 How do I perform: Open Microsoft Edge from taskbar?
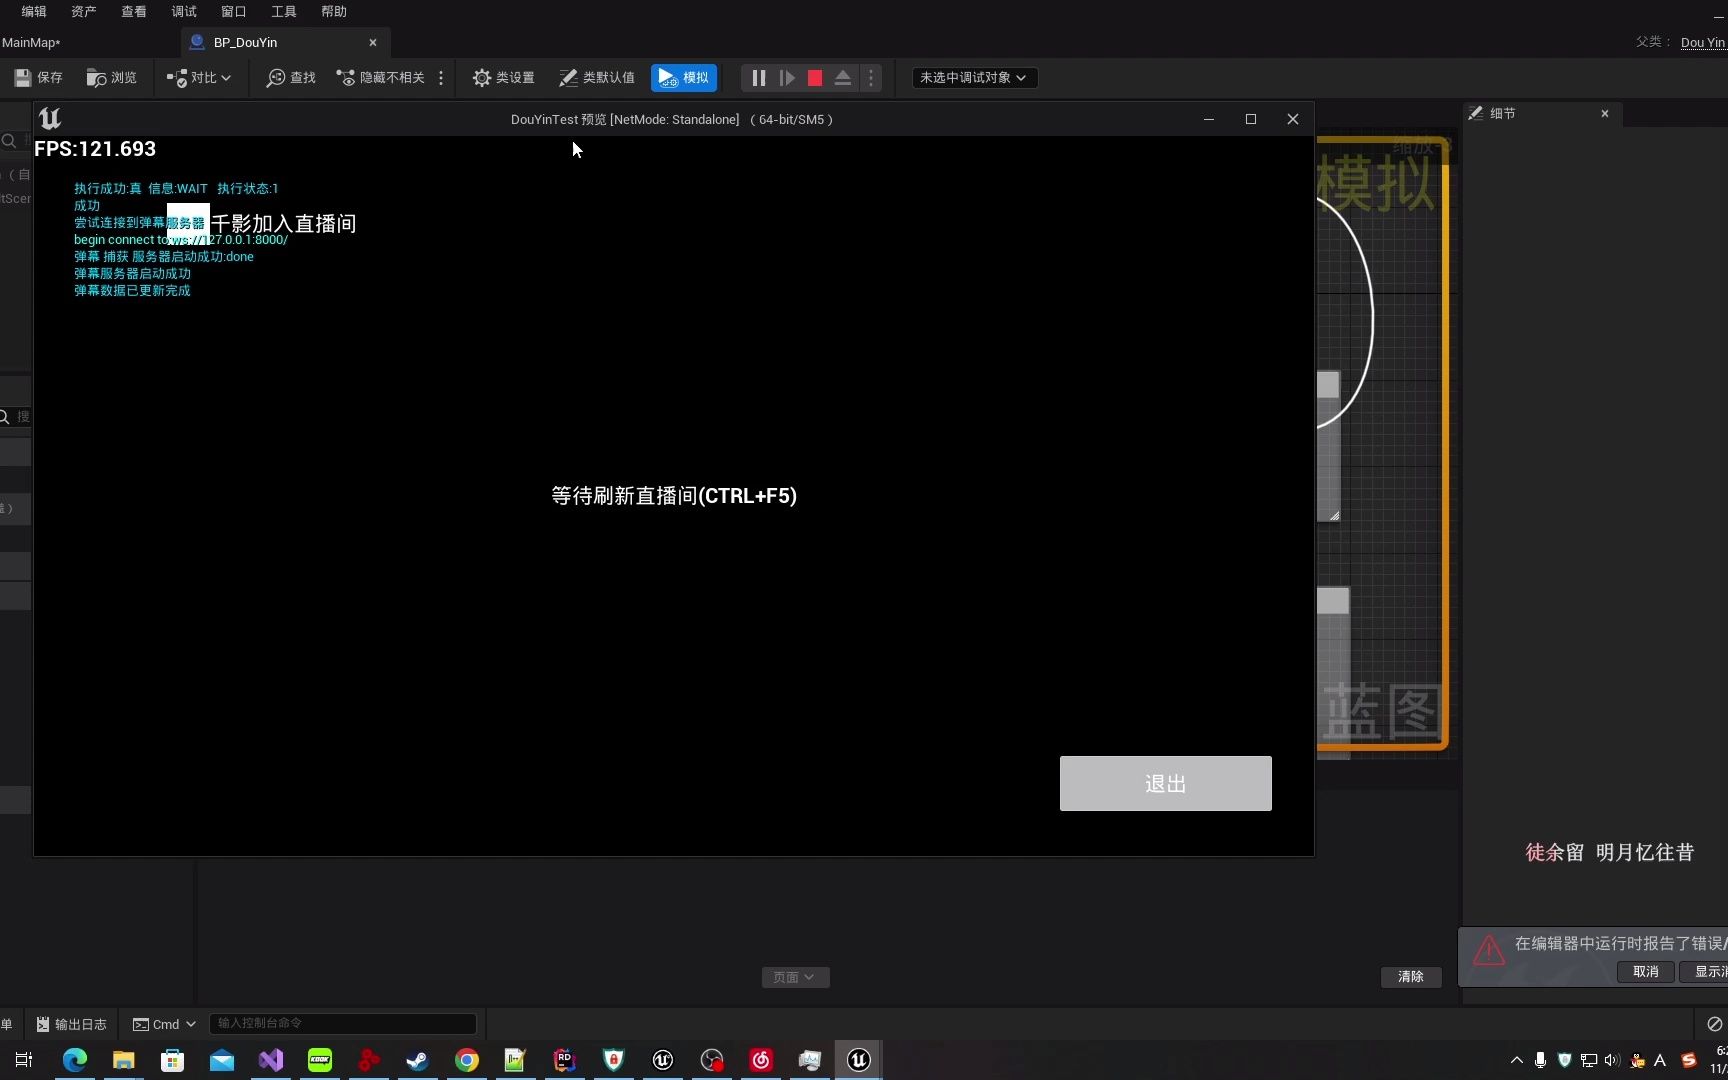click(x=75, y=1060)
